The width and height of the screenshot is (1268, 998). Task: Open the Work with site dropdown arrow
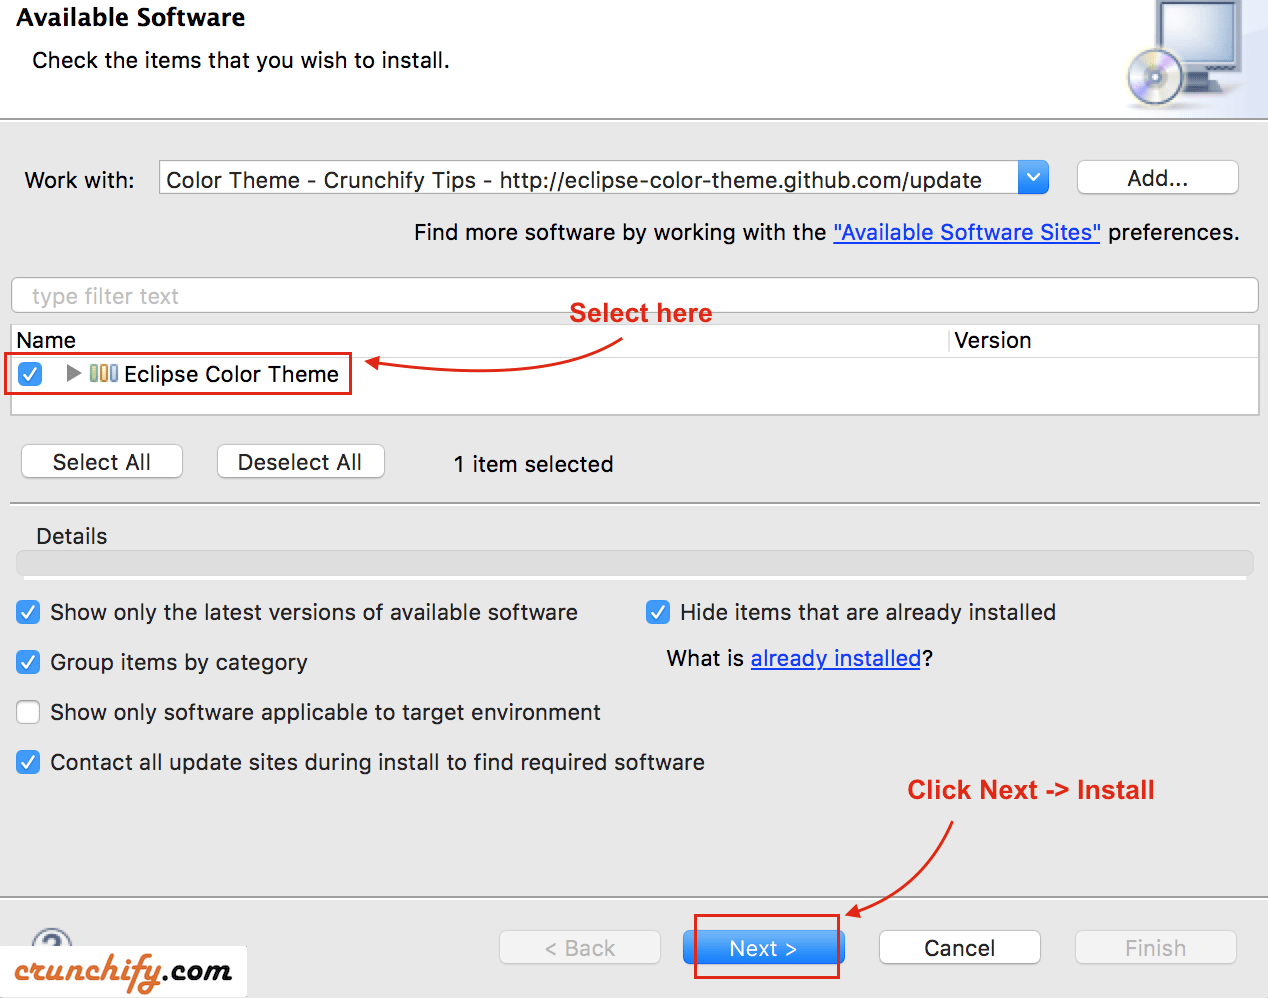1033,178
